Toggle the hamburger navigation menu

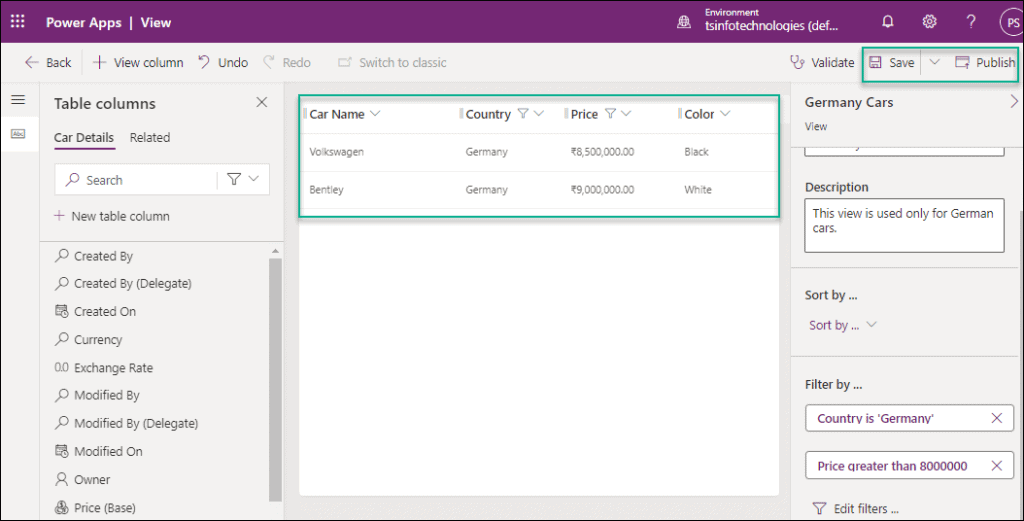pos(18,100)
